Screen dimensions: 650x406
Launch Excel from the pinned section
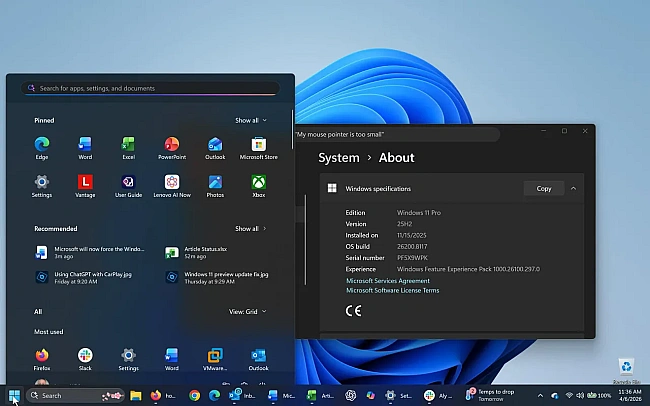(x=128, y=146)
